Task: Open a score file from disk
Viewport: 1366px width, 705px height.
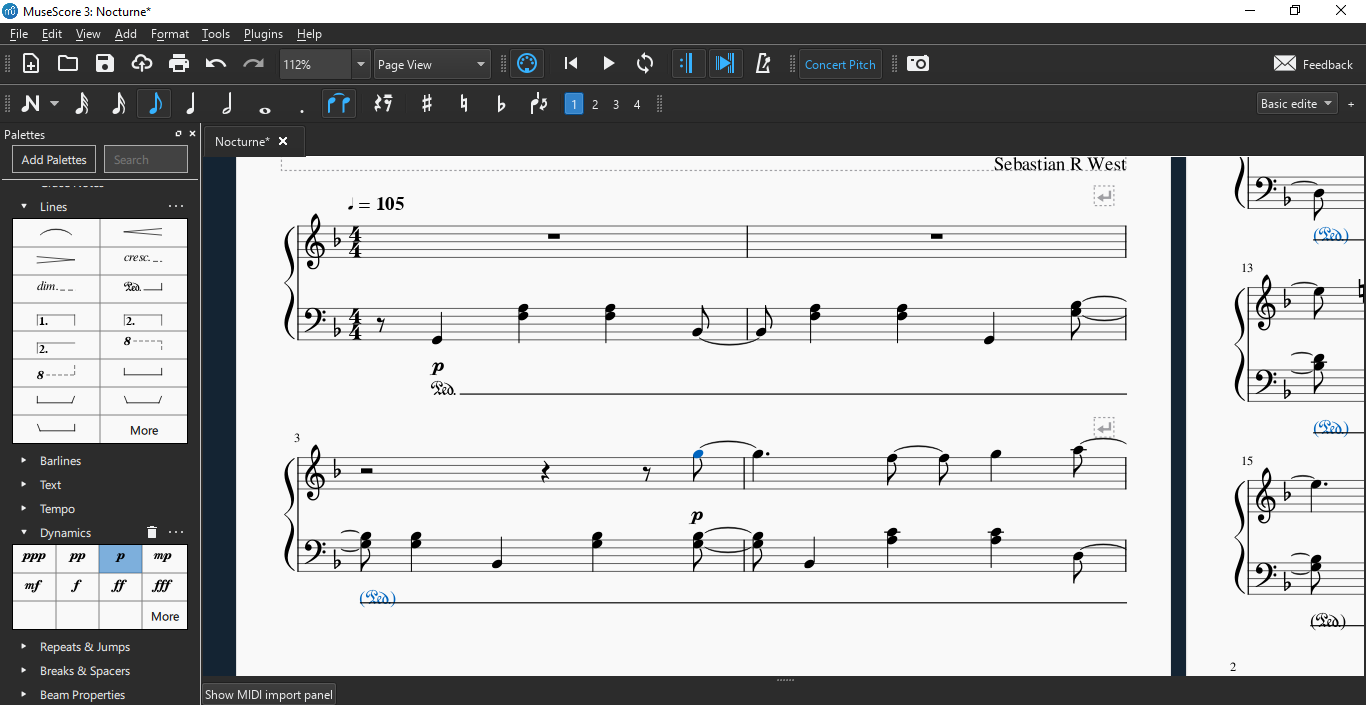Action: coord(68,64)
